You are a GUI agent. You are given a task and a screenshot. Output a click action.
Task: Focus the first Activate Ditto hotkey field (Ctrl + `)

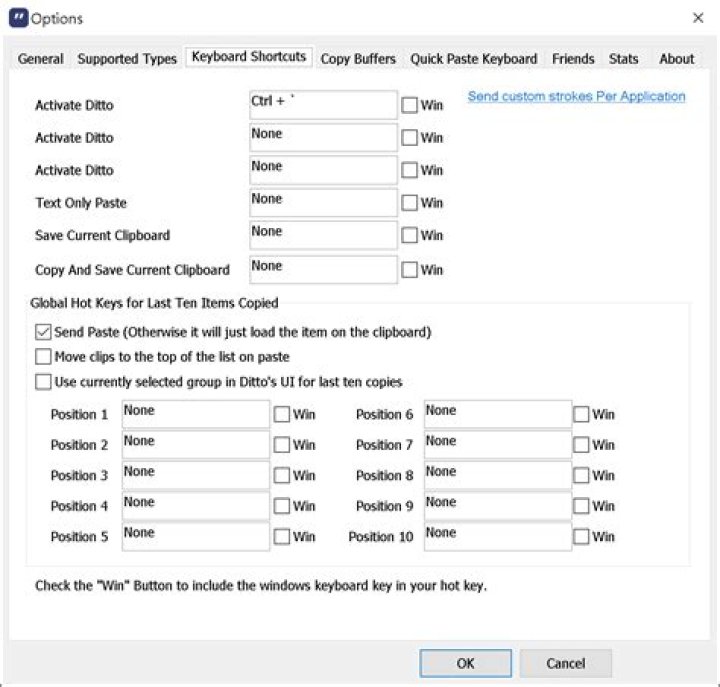[323, 105]
